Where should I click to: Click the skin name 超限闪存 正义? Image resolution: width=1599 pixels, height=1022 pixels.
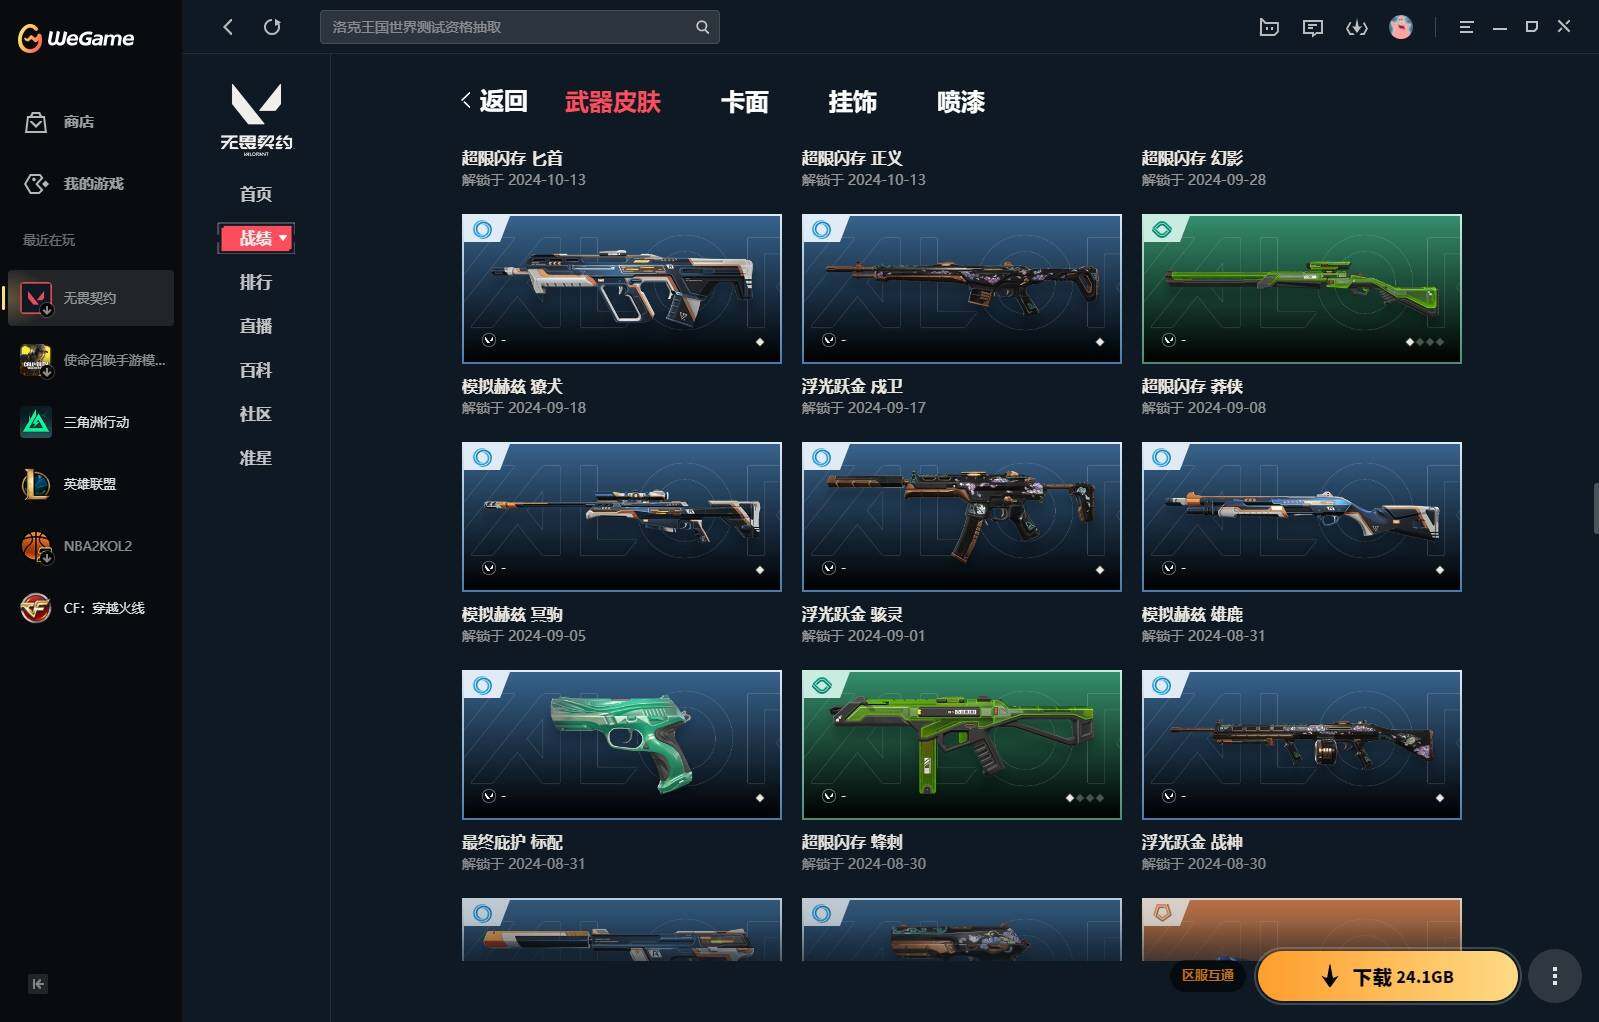(x=852, y=158)
